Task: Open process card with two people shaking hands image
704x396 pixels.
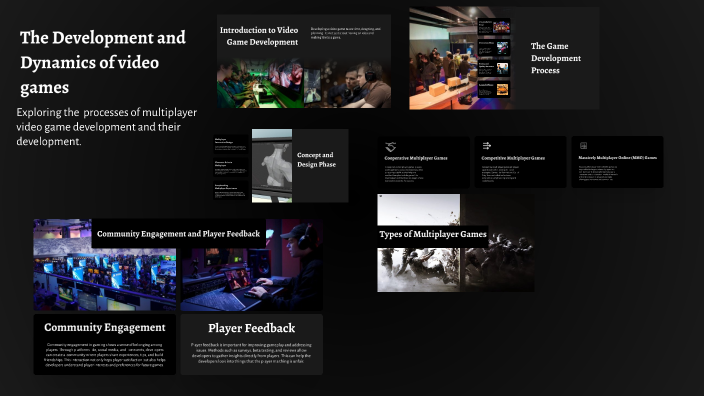Action: pyautogui.click(x=494, y=68)
